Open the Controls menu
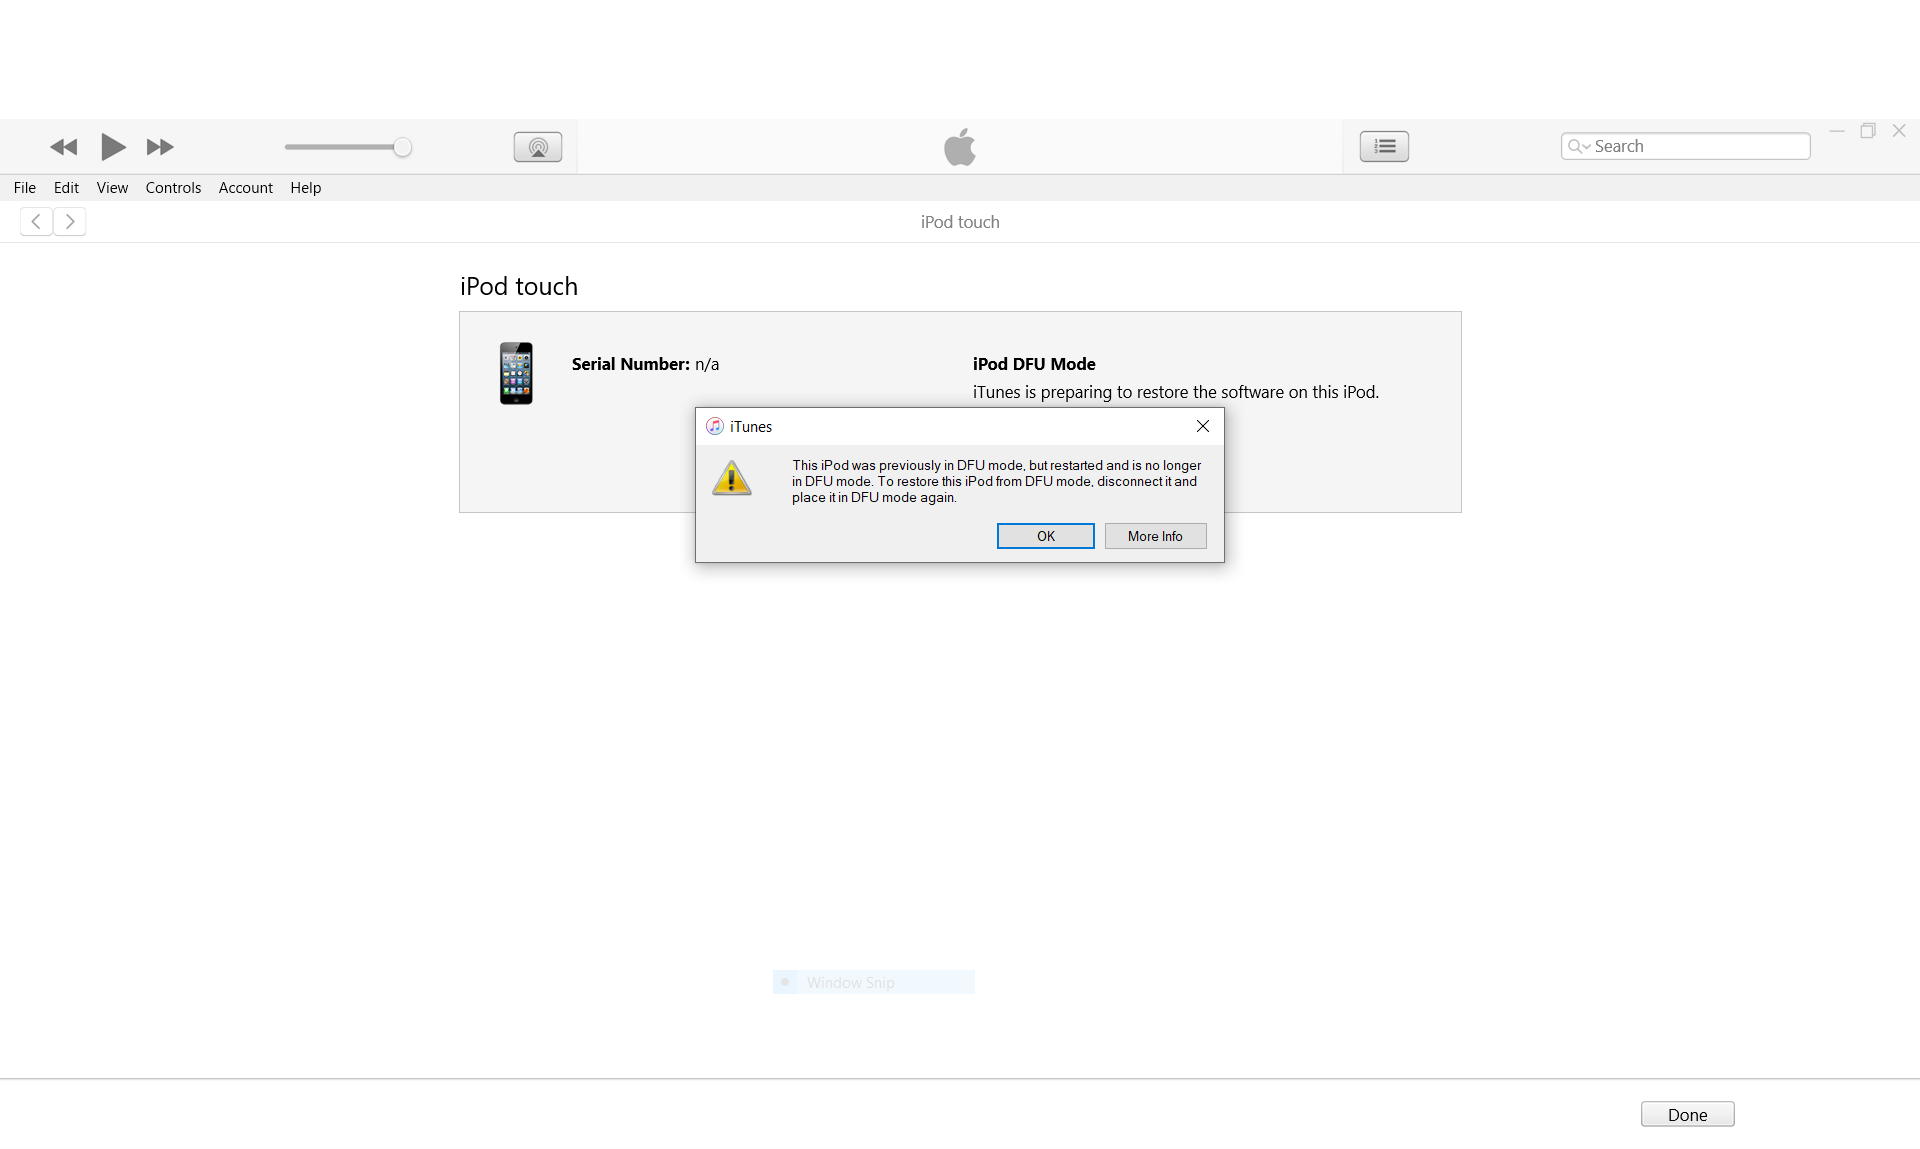The width and height of the screenshot is (1920, 1149). tap(173, 188)
